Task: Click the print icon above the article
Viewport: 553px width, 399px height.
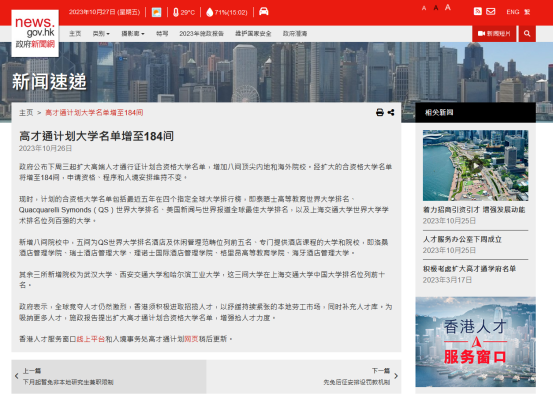Action: tap(379, 113)
